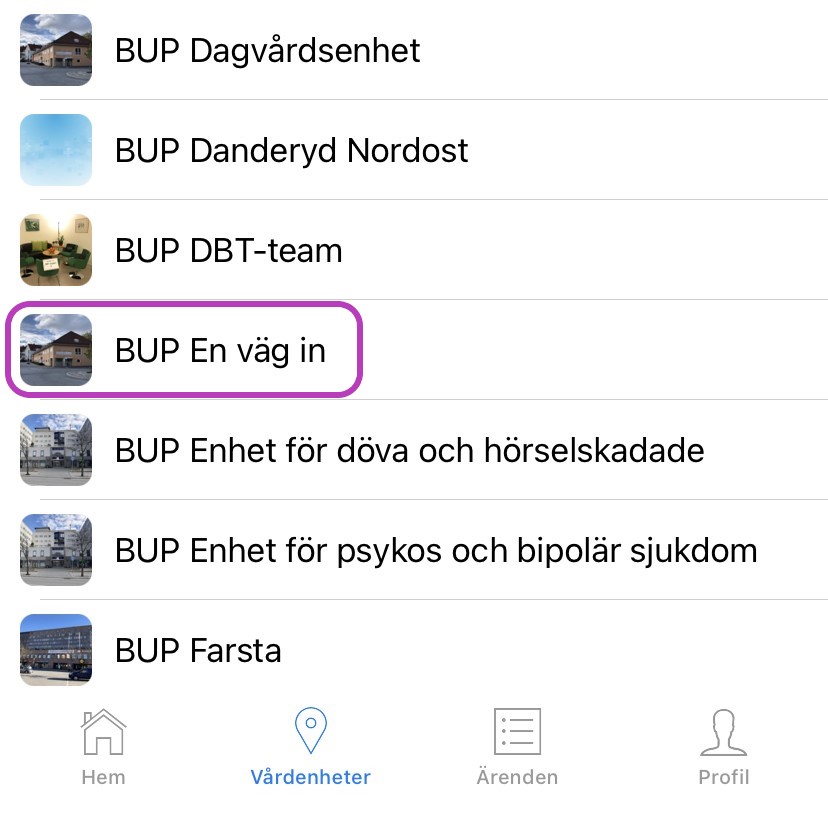The height and width of the screenshot is (831, 828).
Task: Switch to the Ärenden tab label
Action: coord(517,776)
